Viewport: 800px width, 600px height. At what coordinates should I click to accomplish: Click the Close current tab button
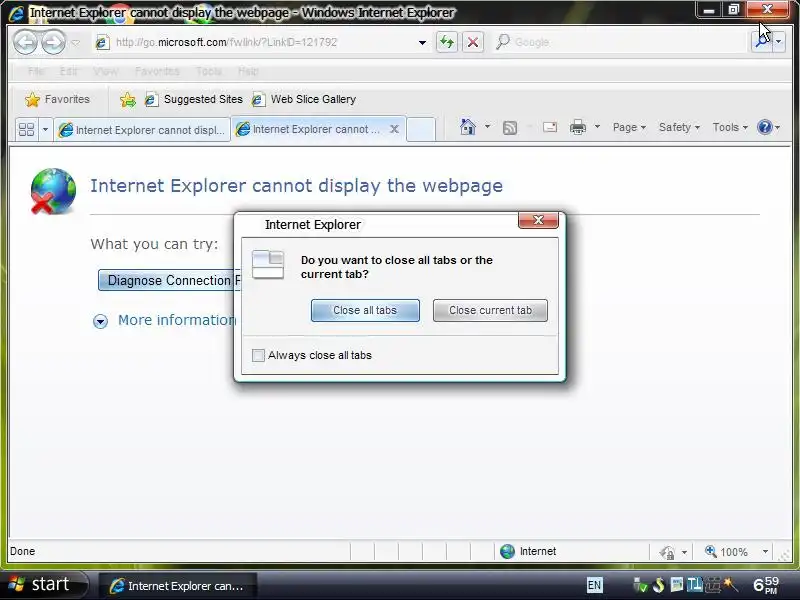(x=490, y=310)
